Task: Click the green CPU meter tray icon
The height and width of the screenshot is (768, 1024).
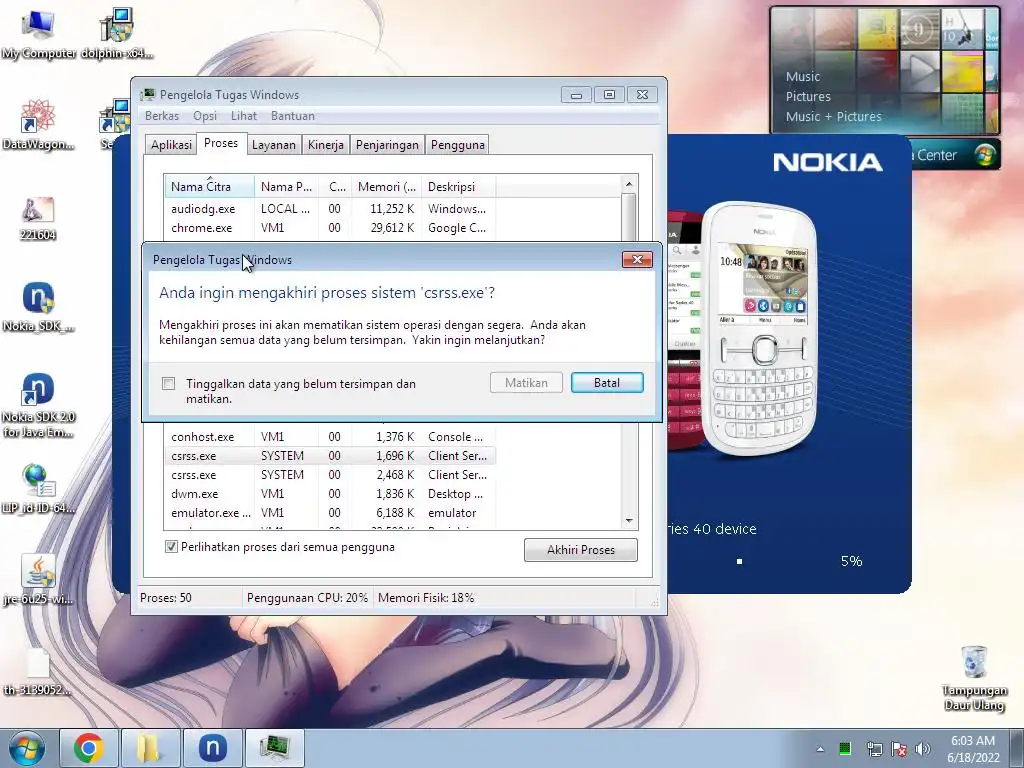Action: click(x=844, y=748)
